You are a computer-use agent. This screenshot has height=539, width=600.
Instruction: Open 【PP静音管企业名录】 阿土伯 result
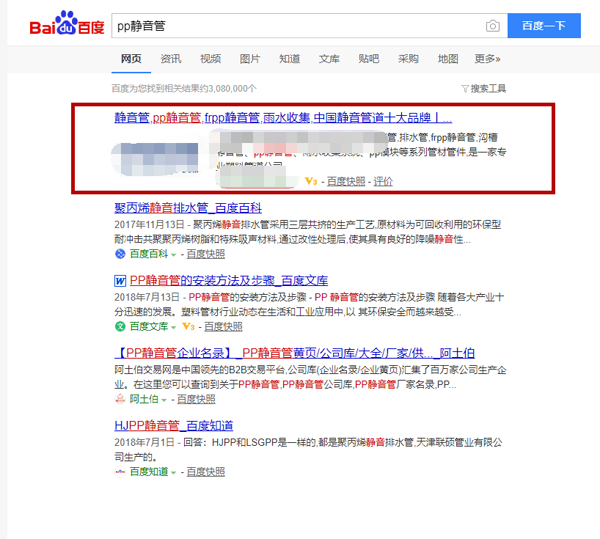pos(294,353)
